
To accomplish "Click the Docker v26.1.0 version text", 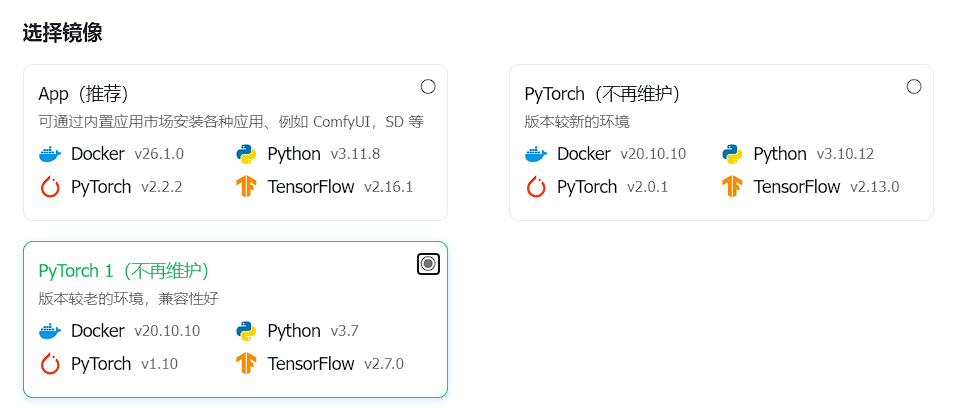I will tap(160, 154).
